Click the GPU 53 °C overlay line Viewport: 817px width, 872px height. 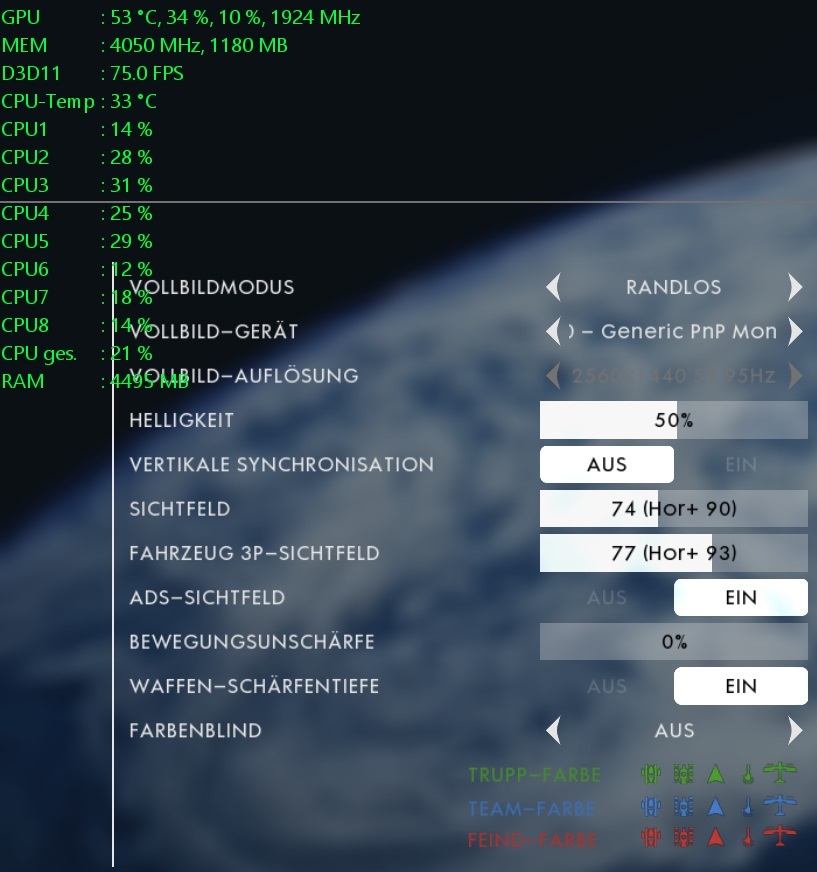point(181,17)
